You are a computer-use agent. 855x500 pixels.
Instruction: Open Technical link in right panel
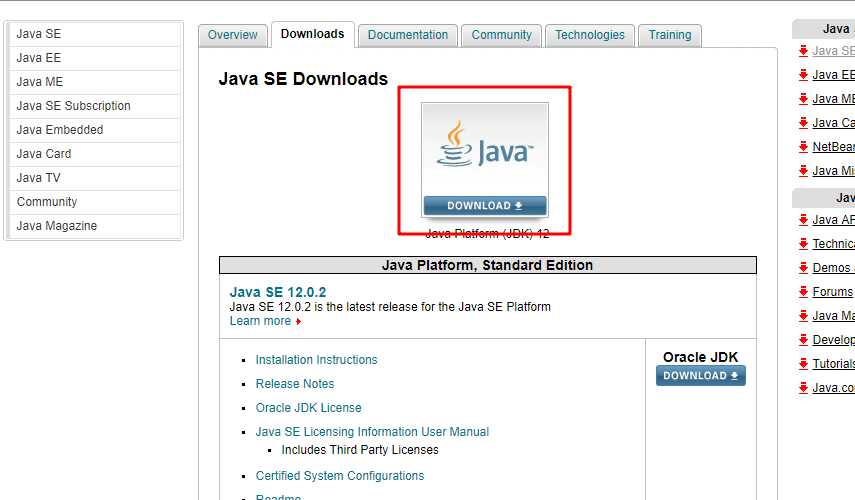click(x=833, y=244)
